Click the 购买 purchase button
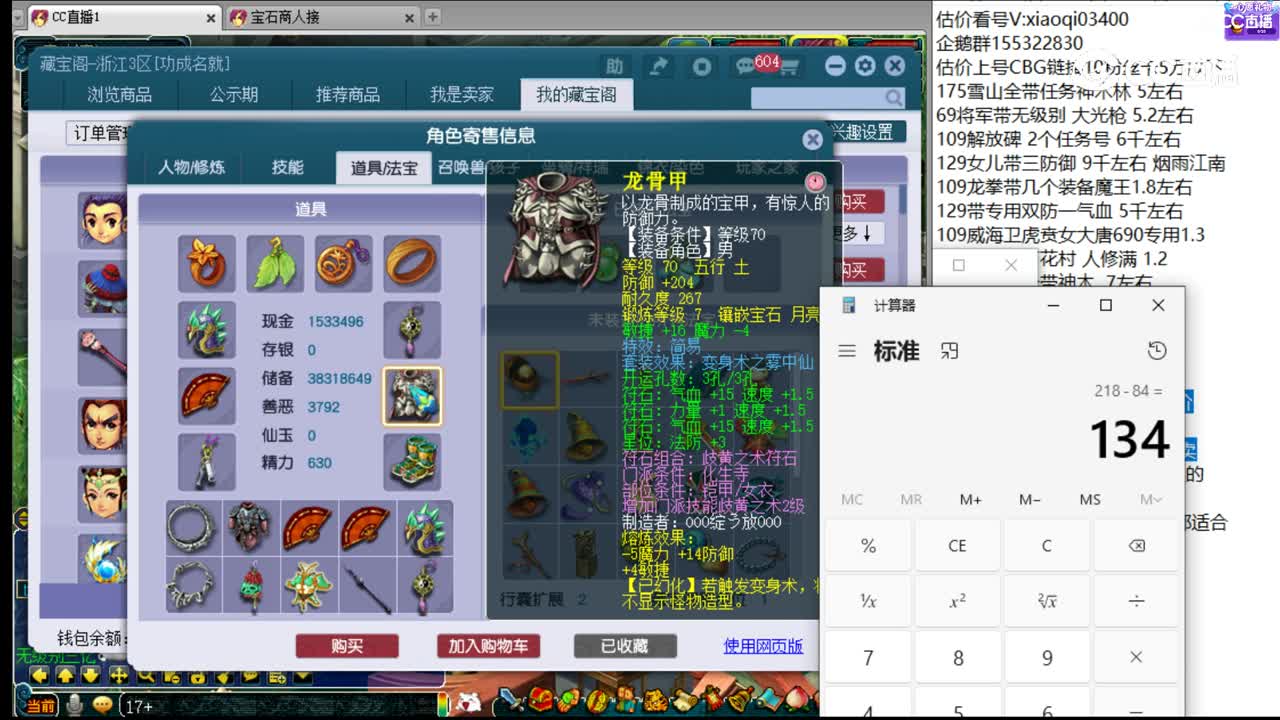The height and width of the screenshot is (720, 1280). point(347,646)
